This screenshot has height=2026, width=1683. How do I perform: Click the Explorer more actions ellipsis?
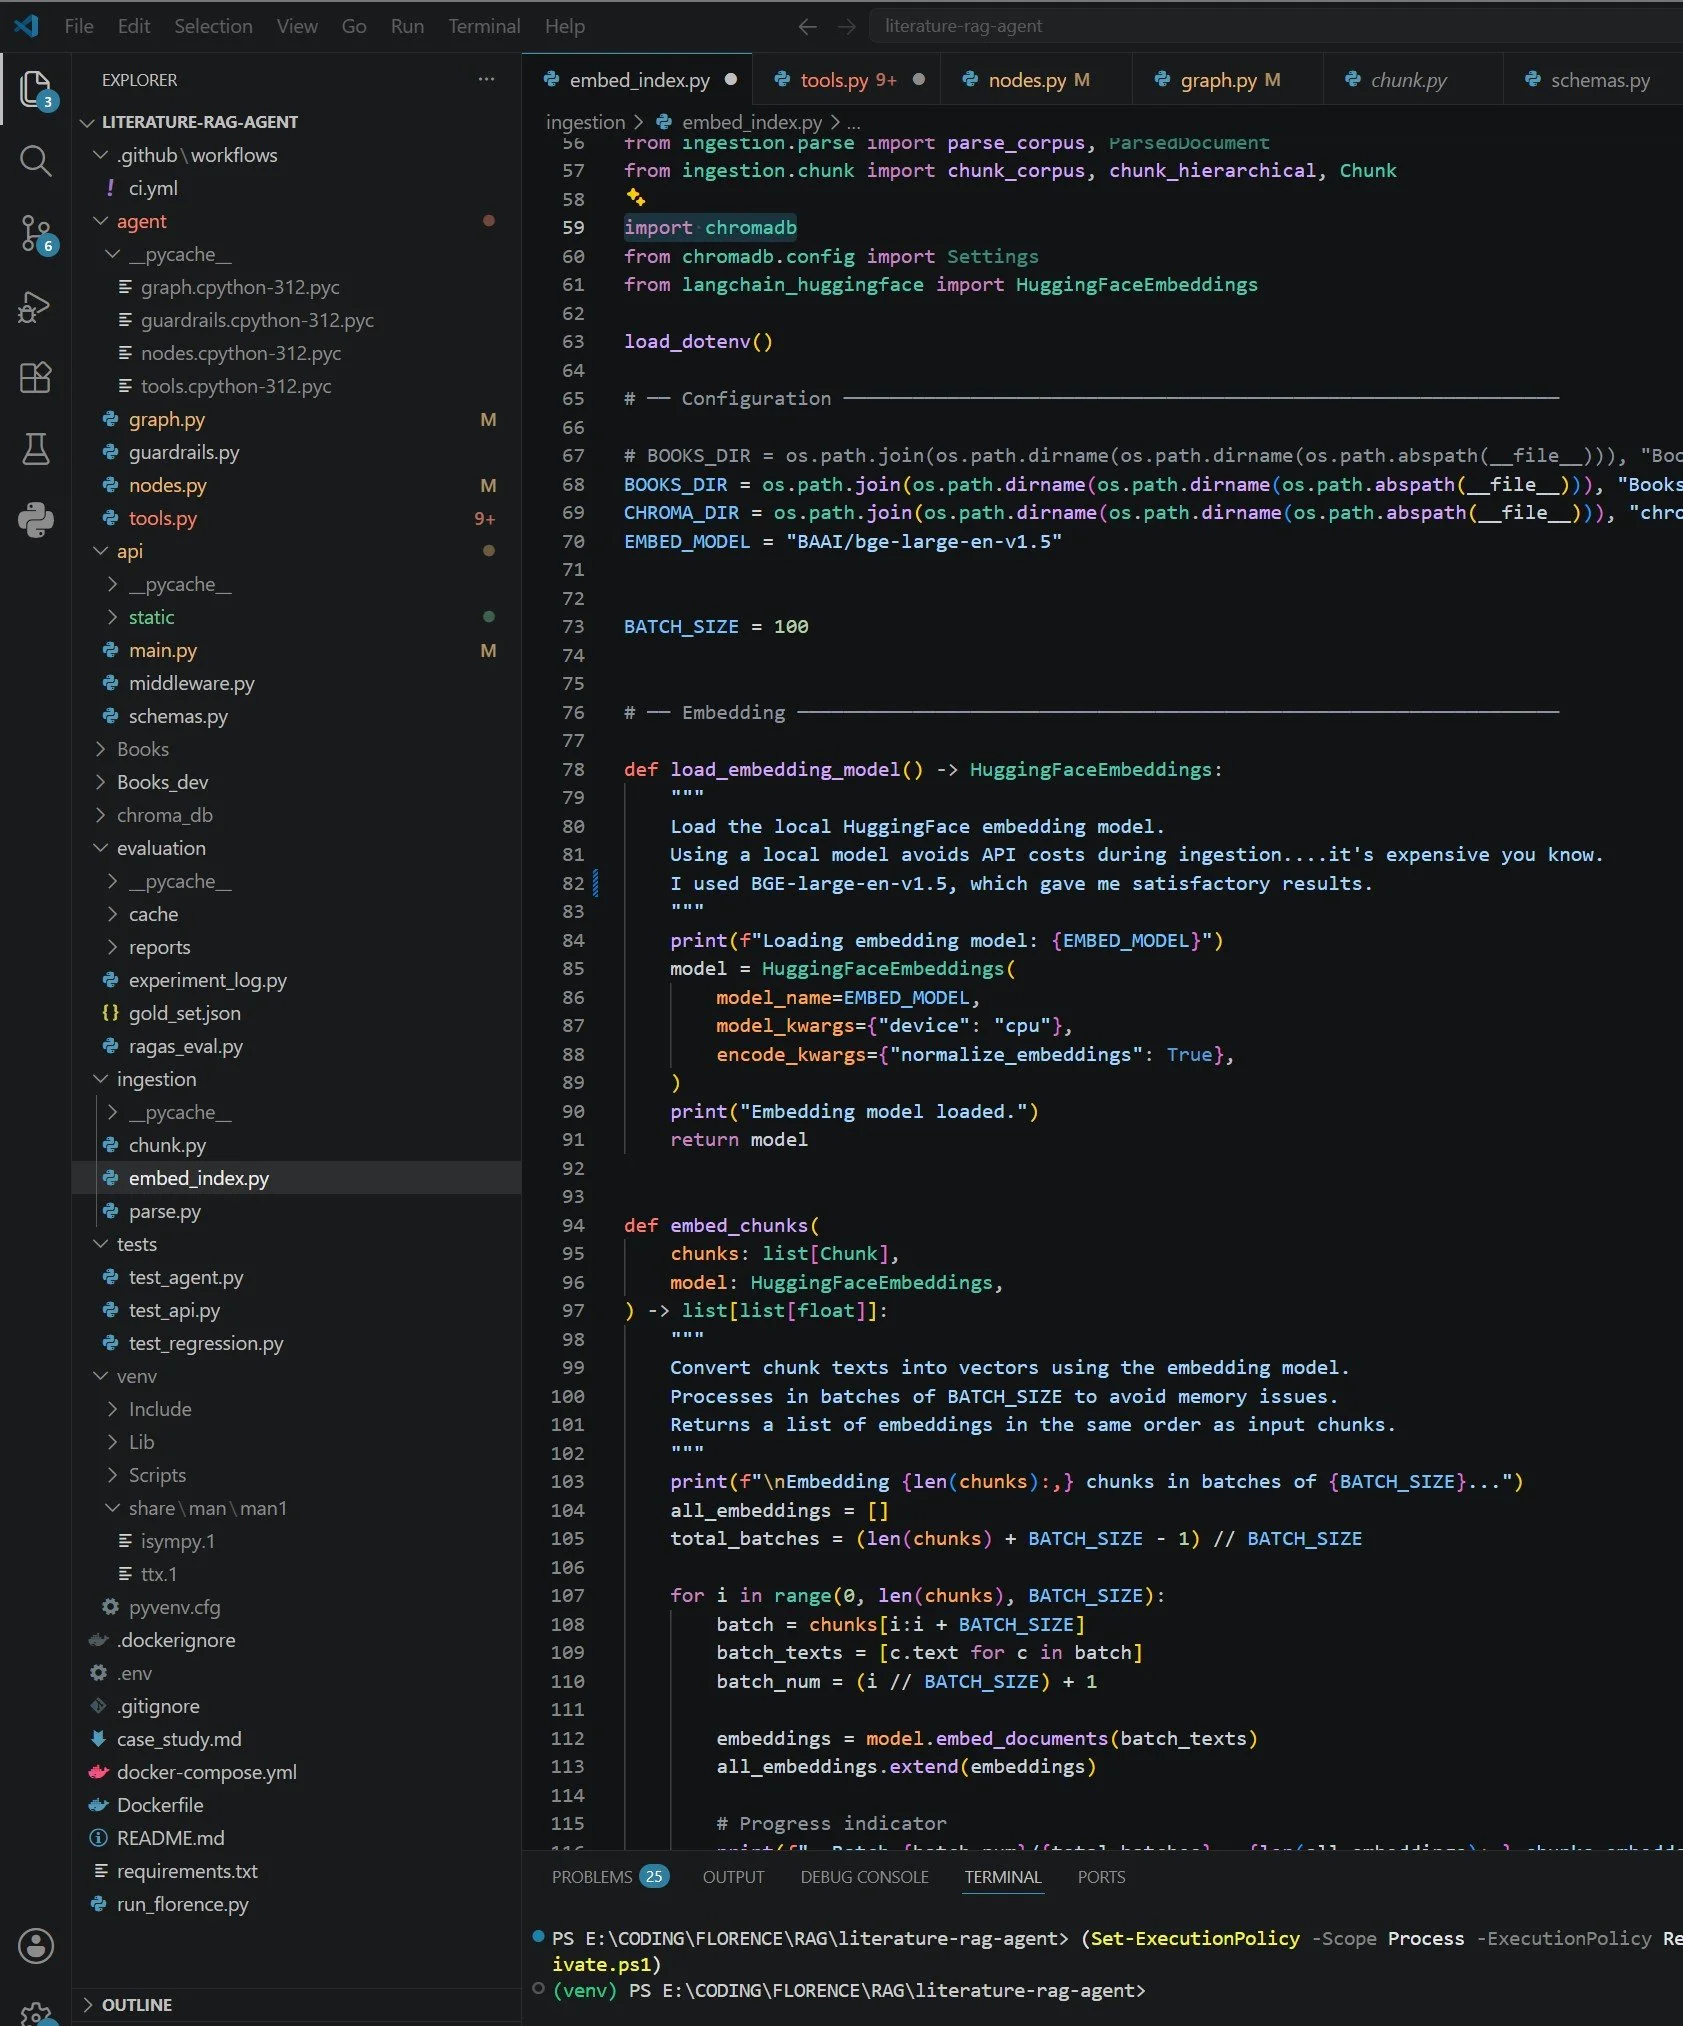click(x=486, y=79)
